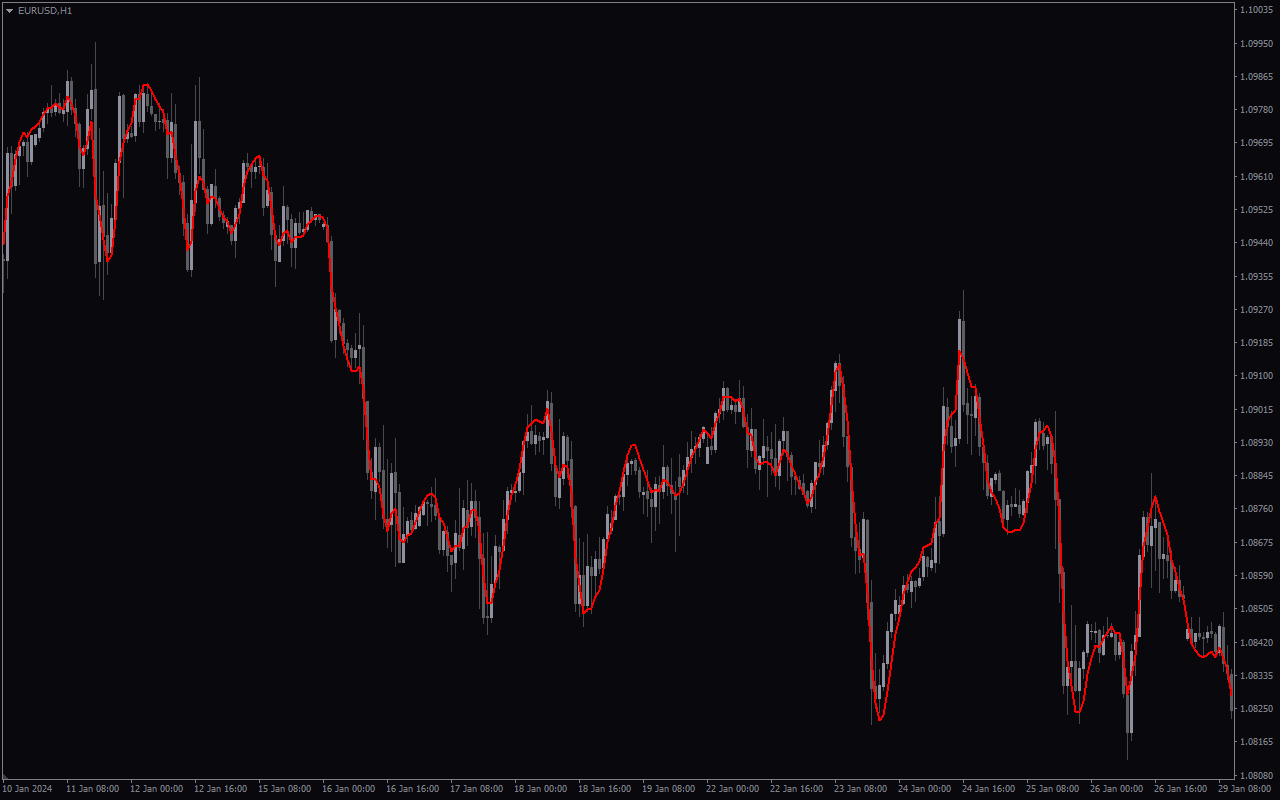Image resolution: width=1280 pixels, height=800 pixels.
Task: Select the 1.09780 price level label
Action: point(1256,109)
